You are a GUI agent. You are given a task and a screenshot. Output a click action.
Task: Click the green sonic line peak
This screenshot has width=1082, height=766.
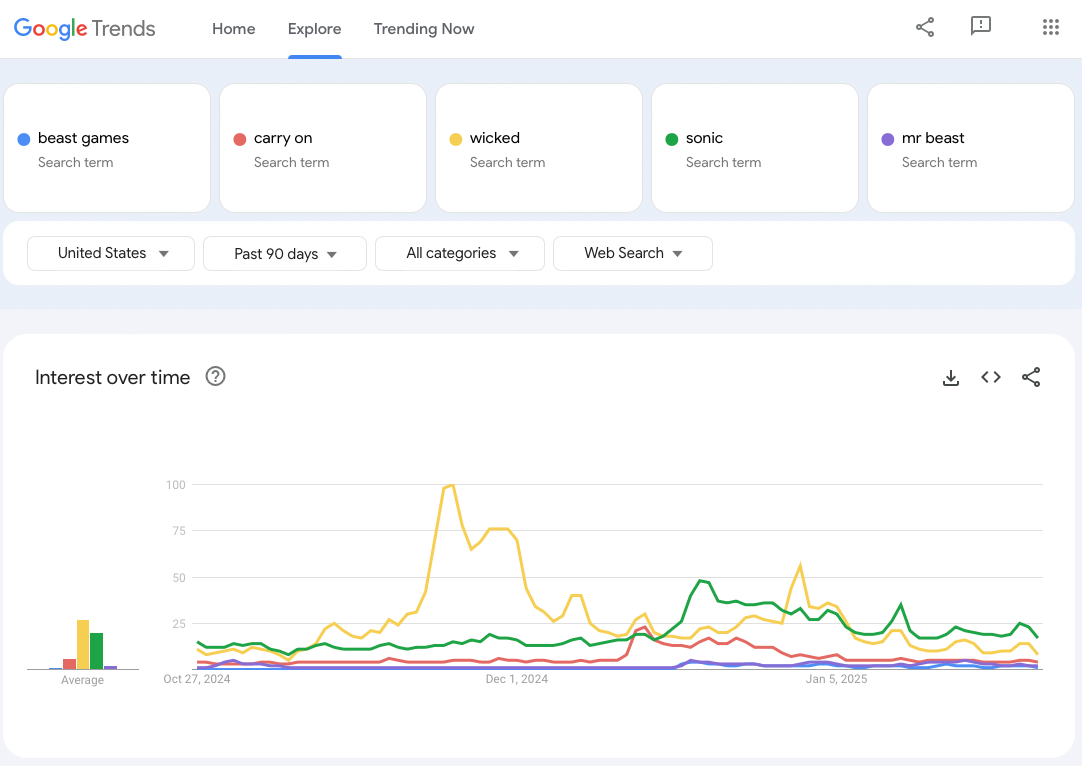(x=701, y=581)
